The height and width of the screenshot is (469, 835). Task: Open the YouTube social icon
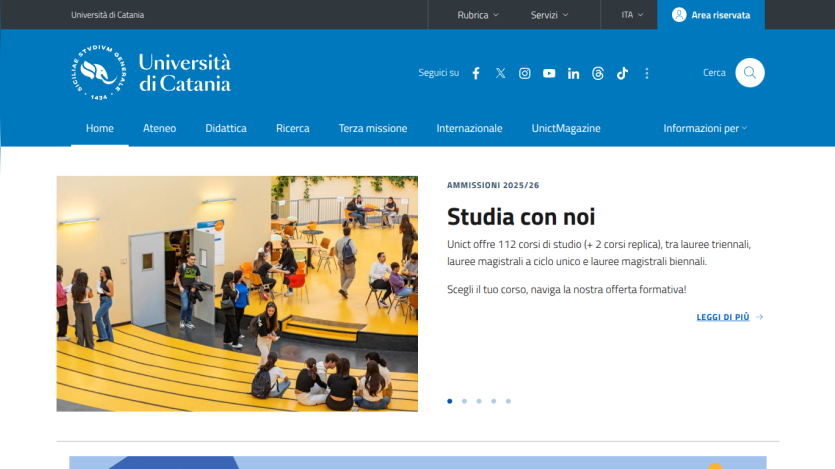tap(549, 73)
